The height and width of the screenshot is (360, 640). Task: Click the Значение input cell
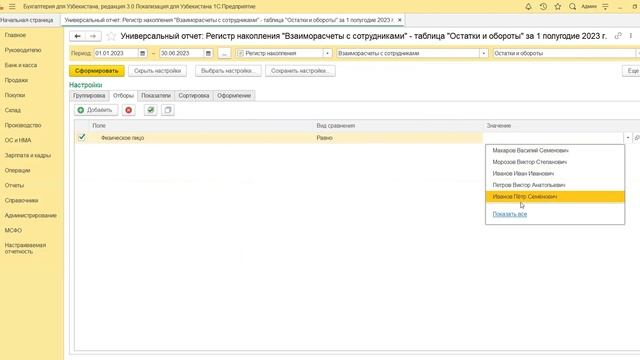tap(553, 138)
